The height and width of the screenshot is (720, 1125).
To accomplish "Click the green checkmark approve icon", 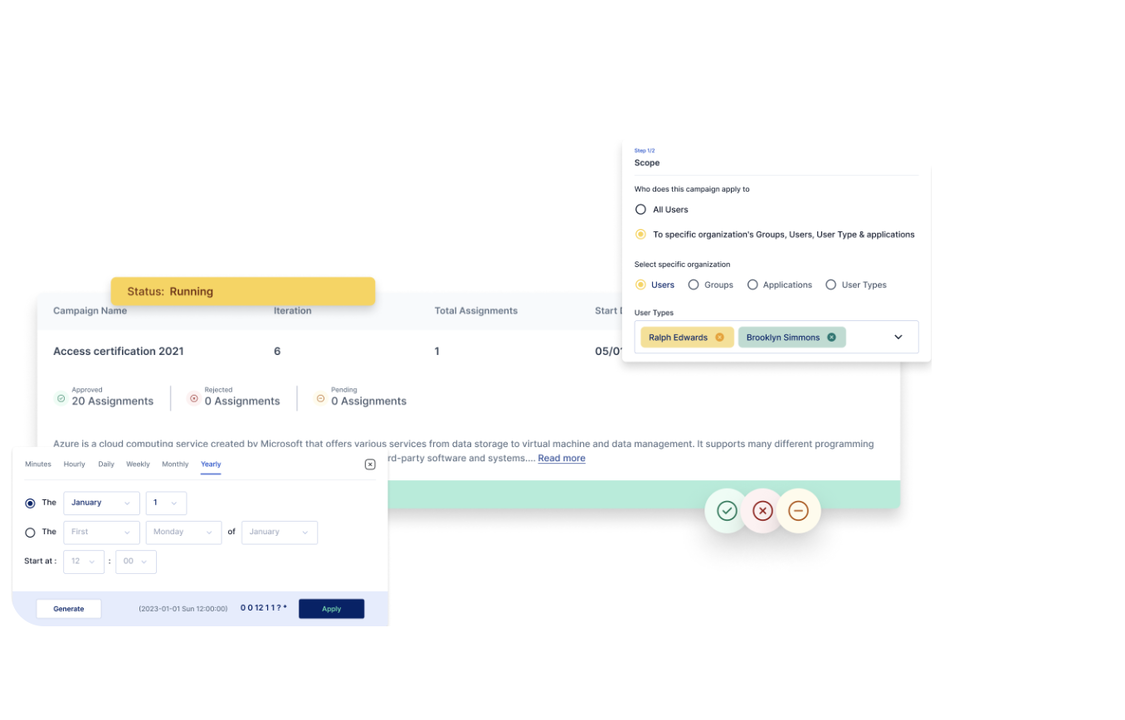I will point(727,511).
